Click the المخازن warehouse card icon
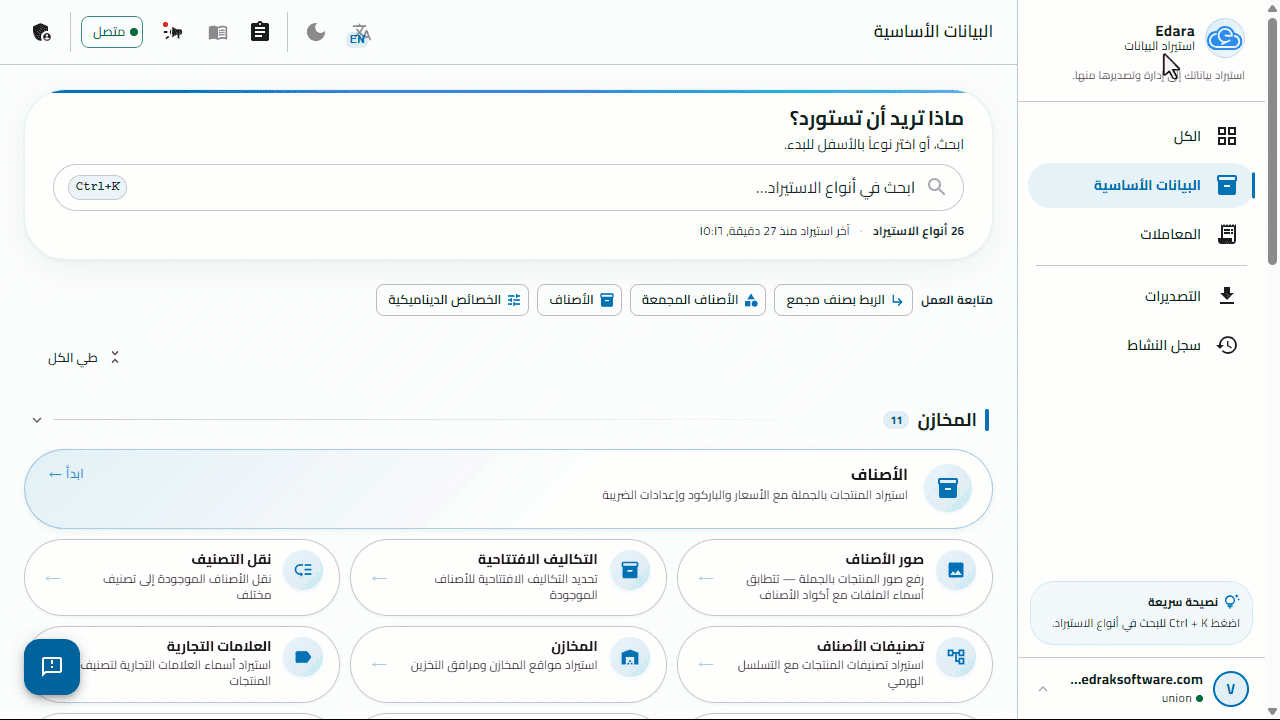Screen dimensions: 1280x720 [x=630, y=657]
